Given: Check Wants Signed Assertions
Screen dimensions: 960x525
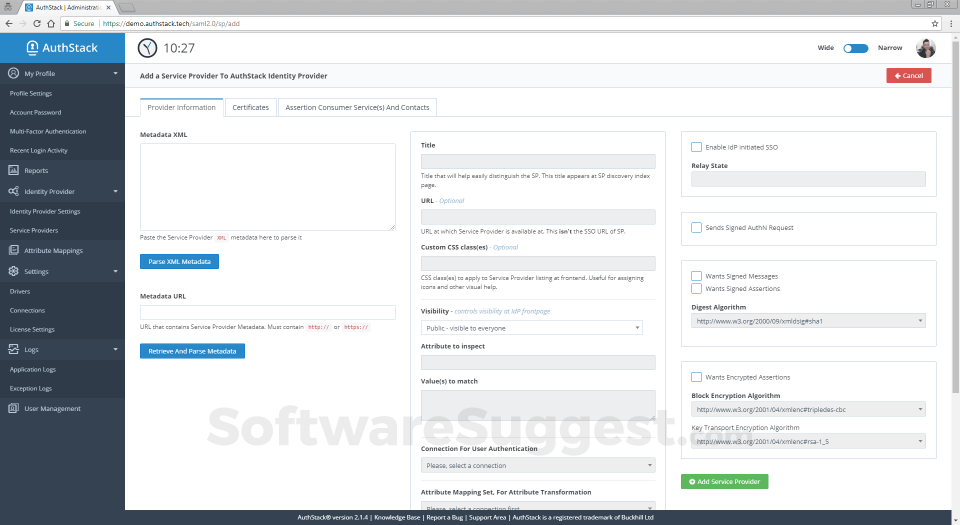Looking at the screenshot, I should pos(696,288).
